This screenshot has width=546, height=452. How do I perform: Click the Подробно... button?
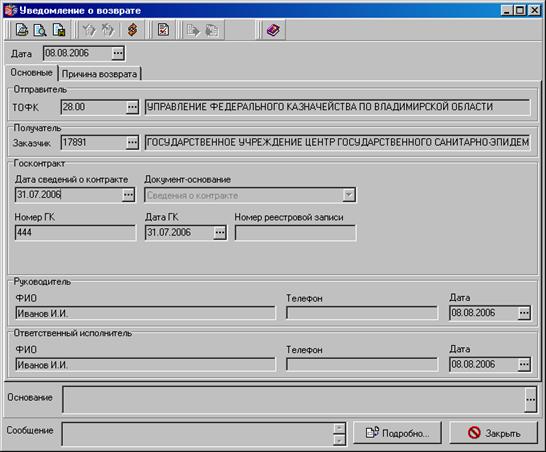tap(397, 433)
